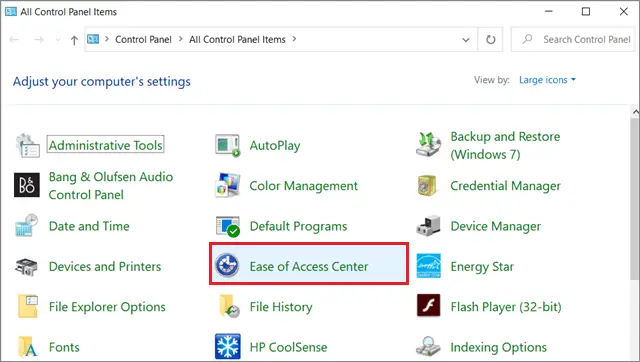Expand the address bar history dropdown
Image resolution: width=640 pixels, height=362 pixels.
(x=465, y=40)
